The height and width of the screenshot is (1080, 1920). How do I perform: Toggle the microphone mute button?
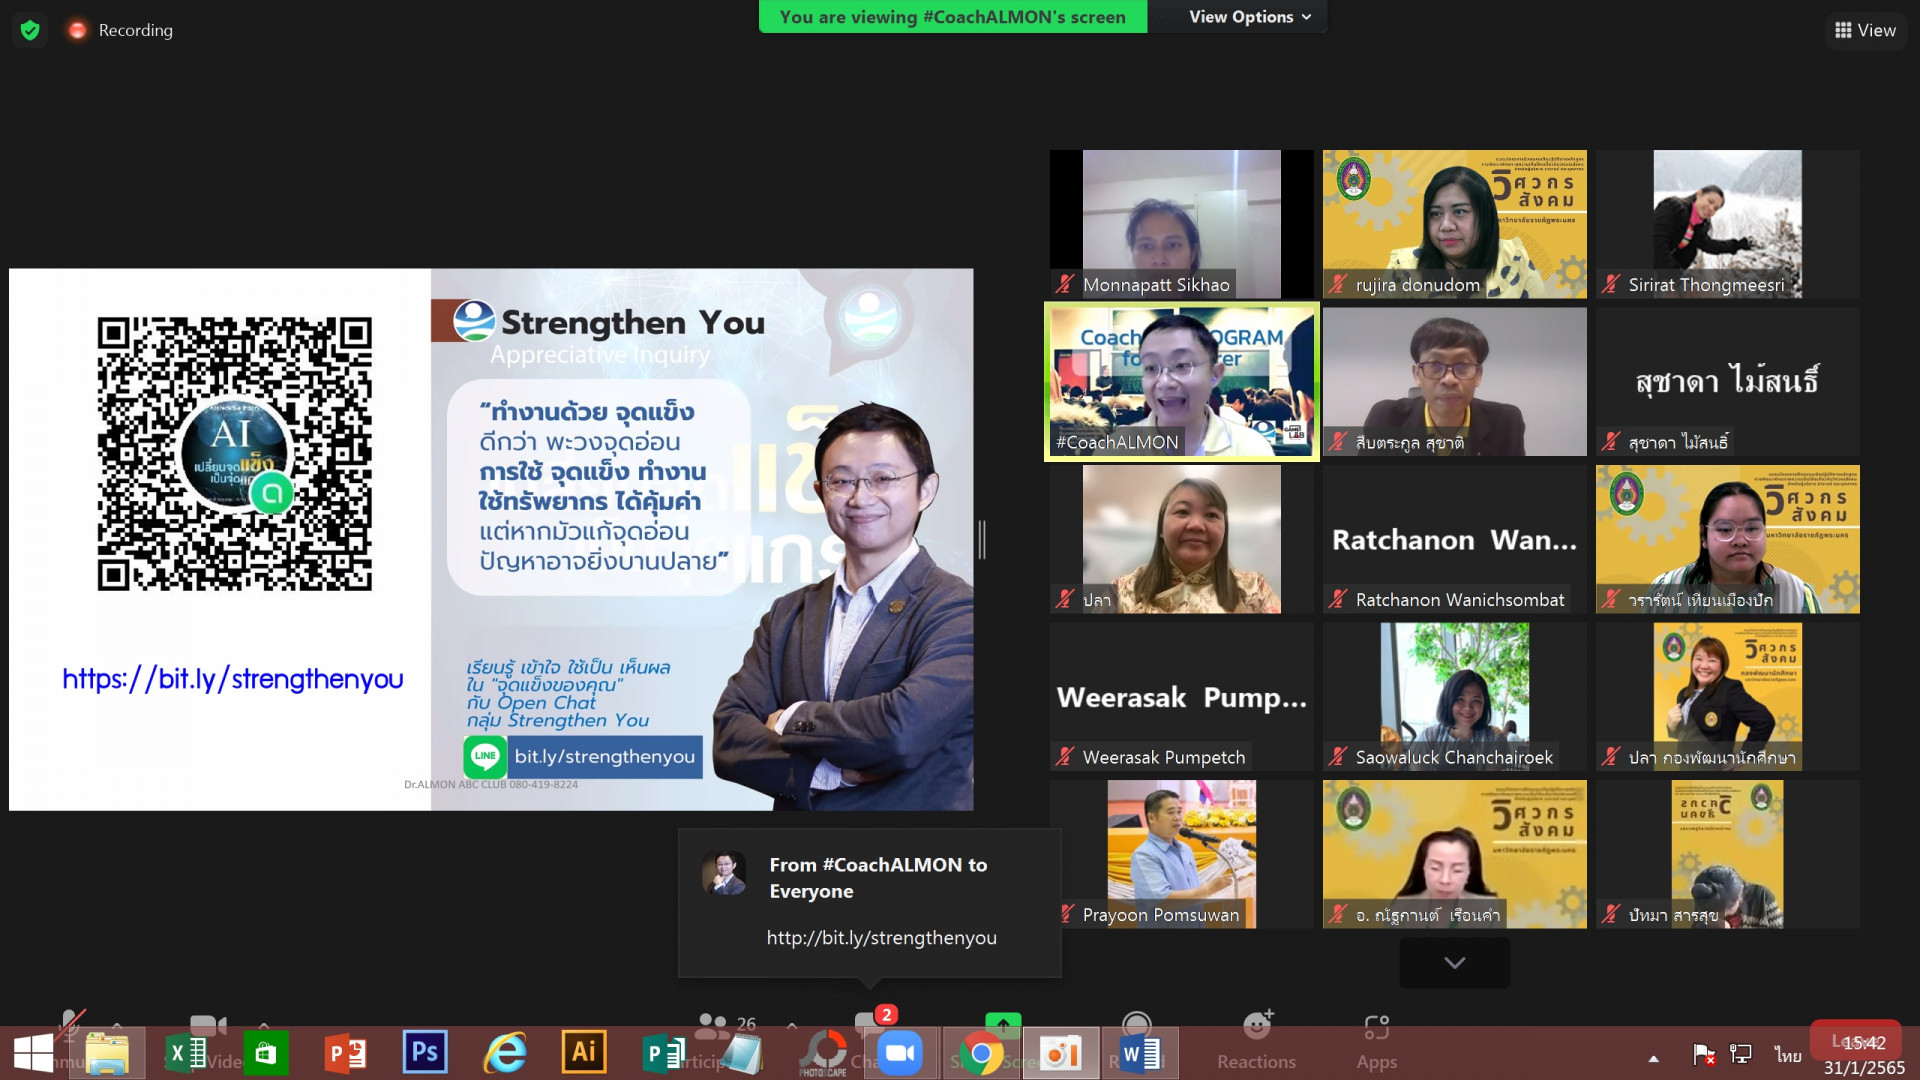[x=70, y=1022]
